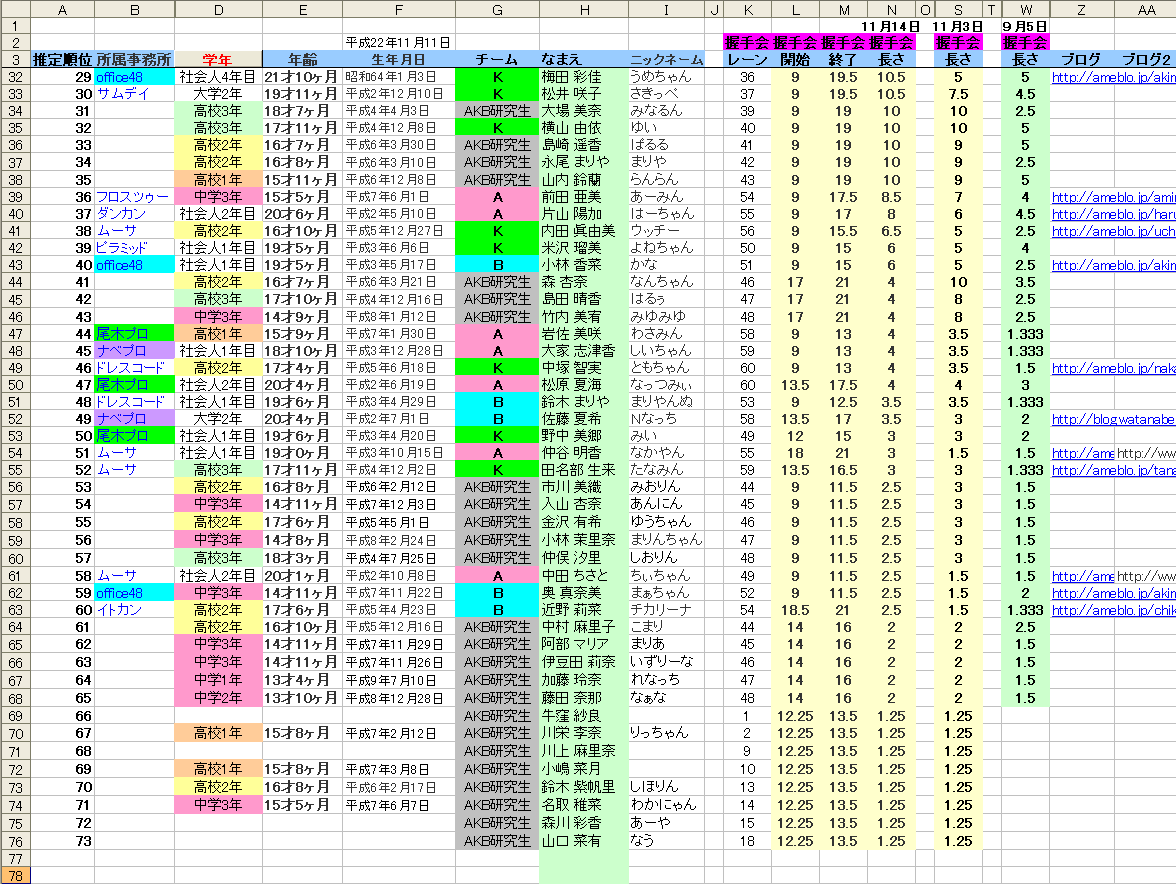Click the チーム header cell
Image resolution: width=1176 pixels, height=884 pixels.
pos(497,59)
